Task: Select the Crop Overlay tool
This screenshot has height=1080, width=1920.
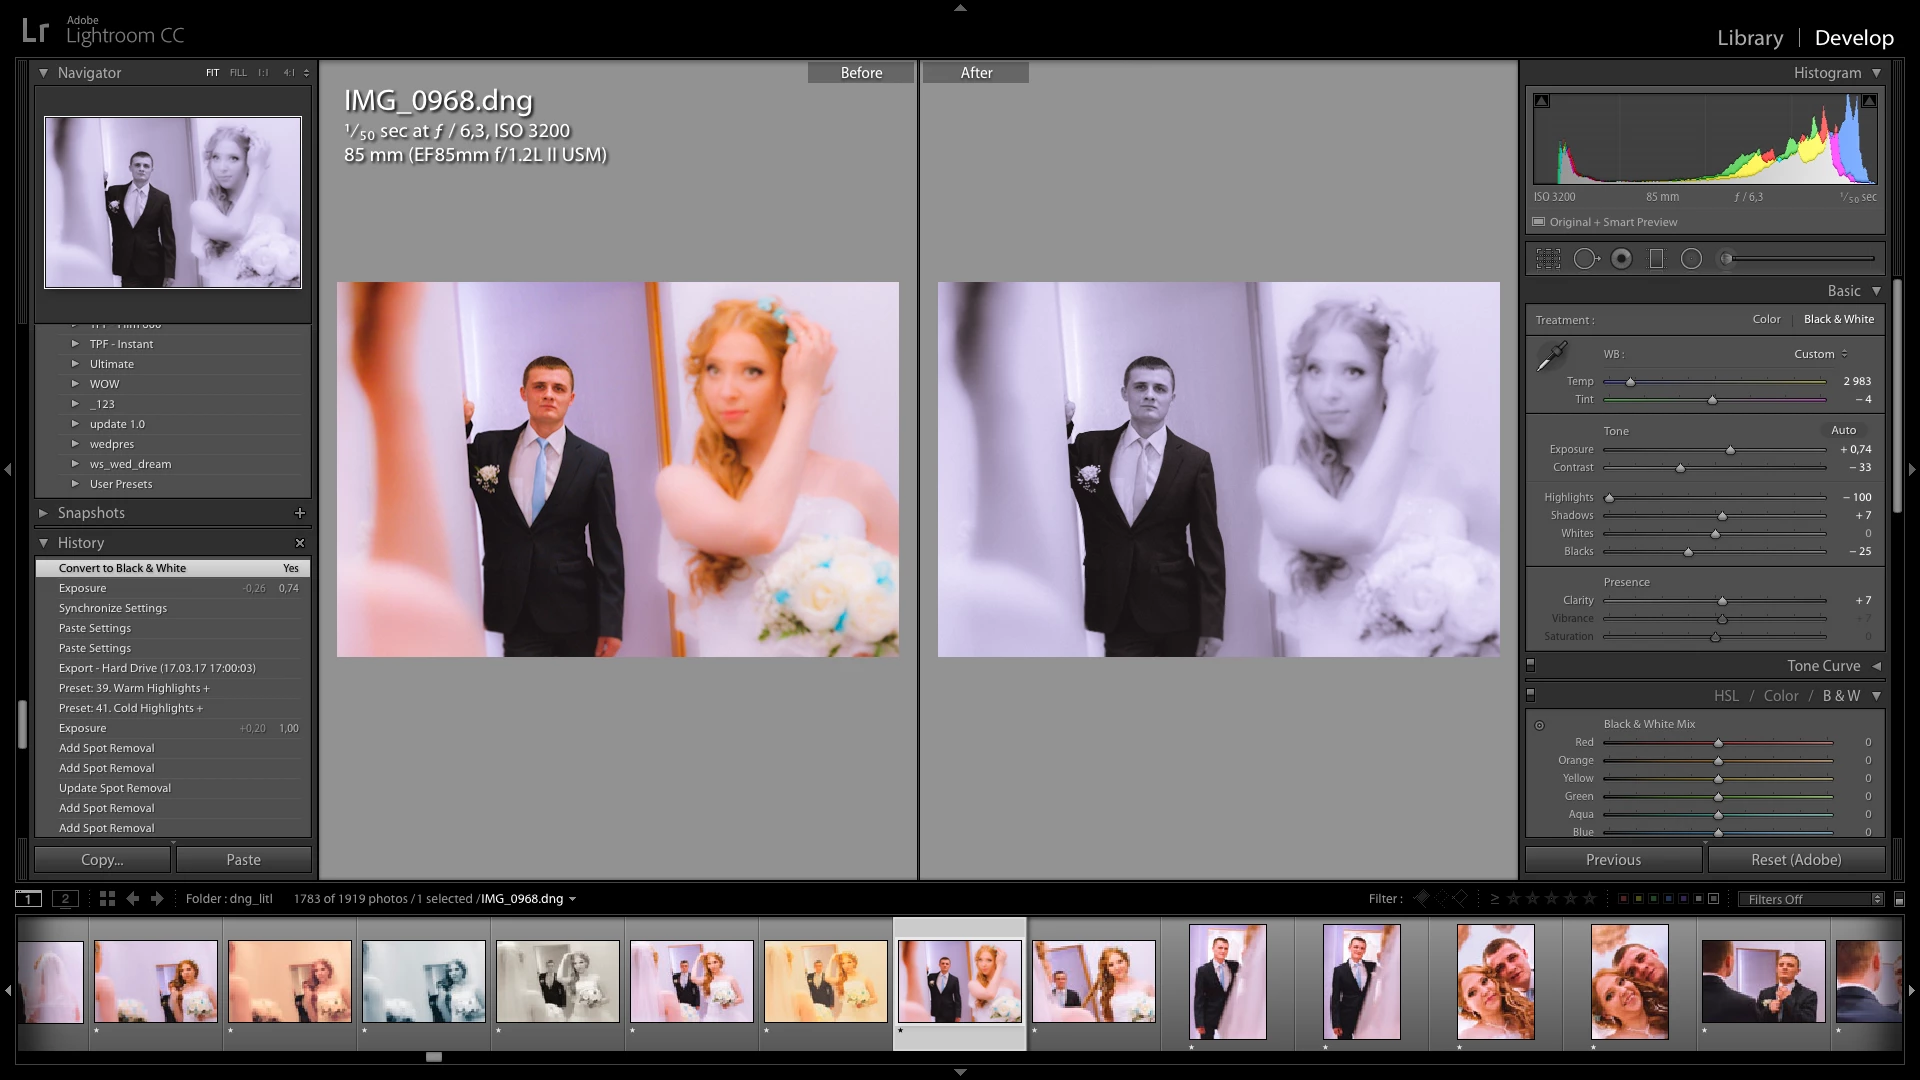Action: [x=1548, y=259]
